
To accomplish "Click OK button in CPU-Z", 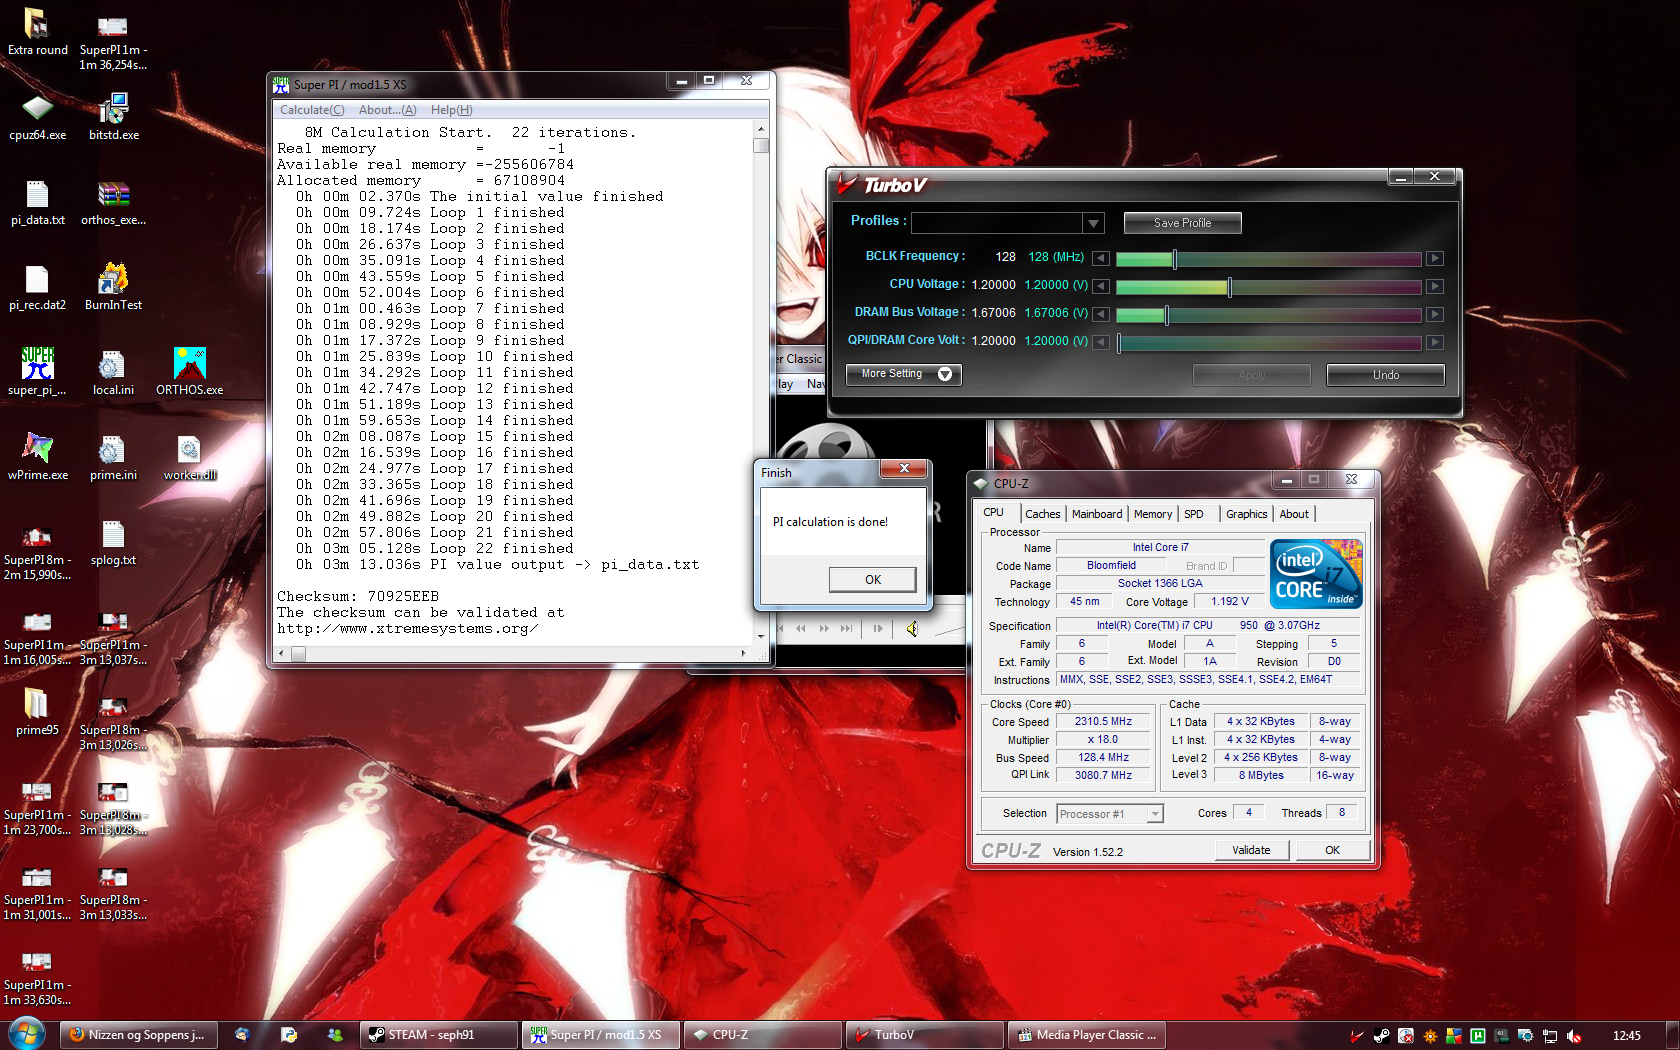I will (1332, 850).
